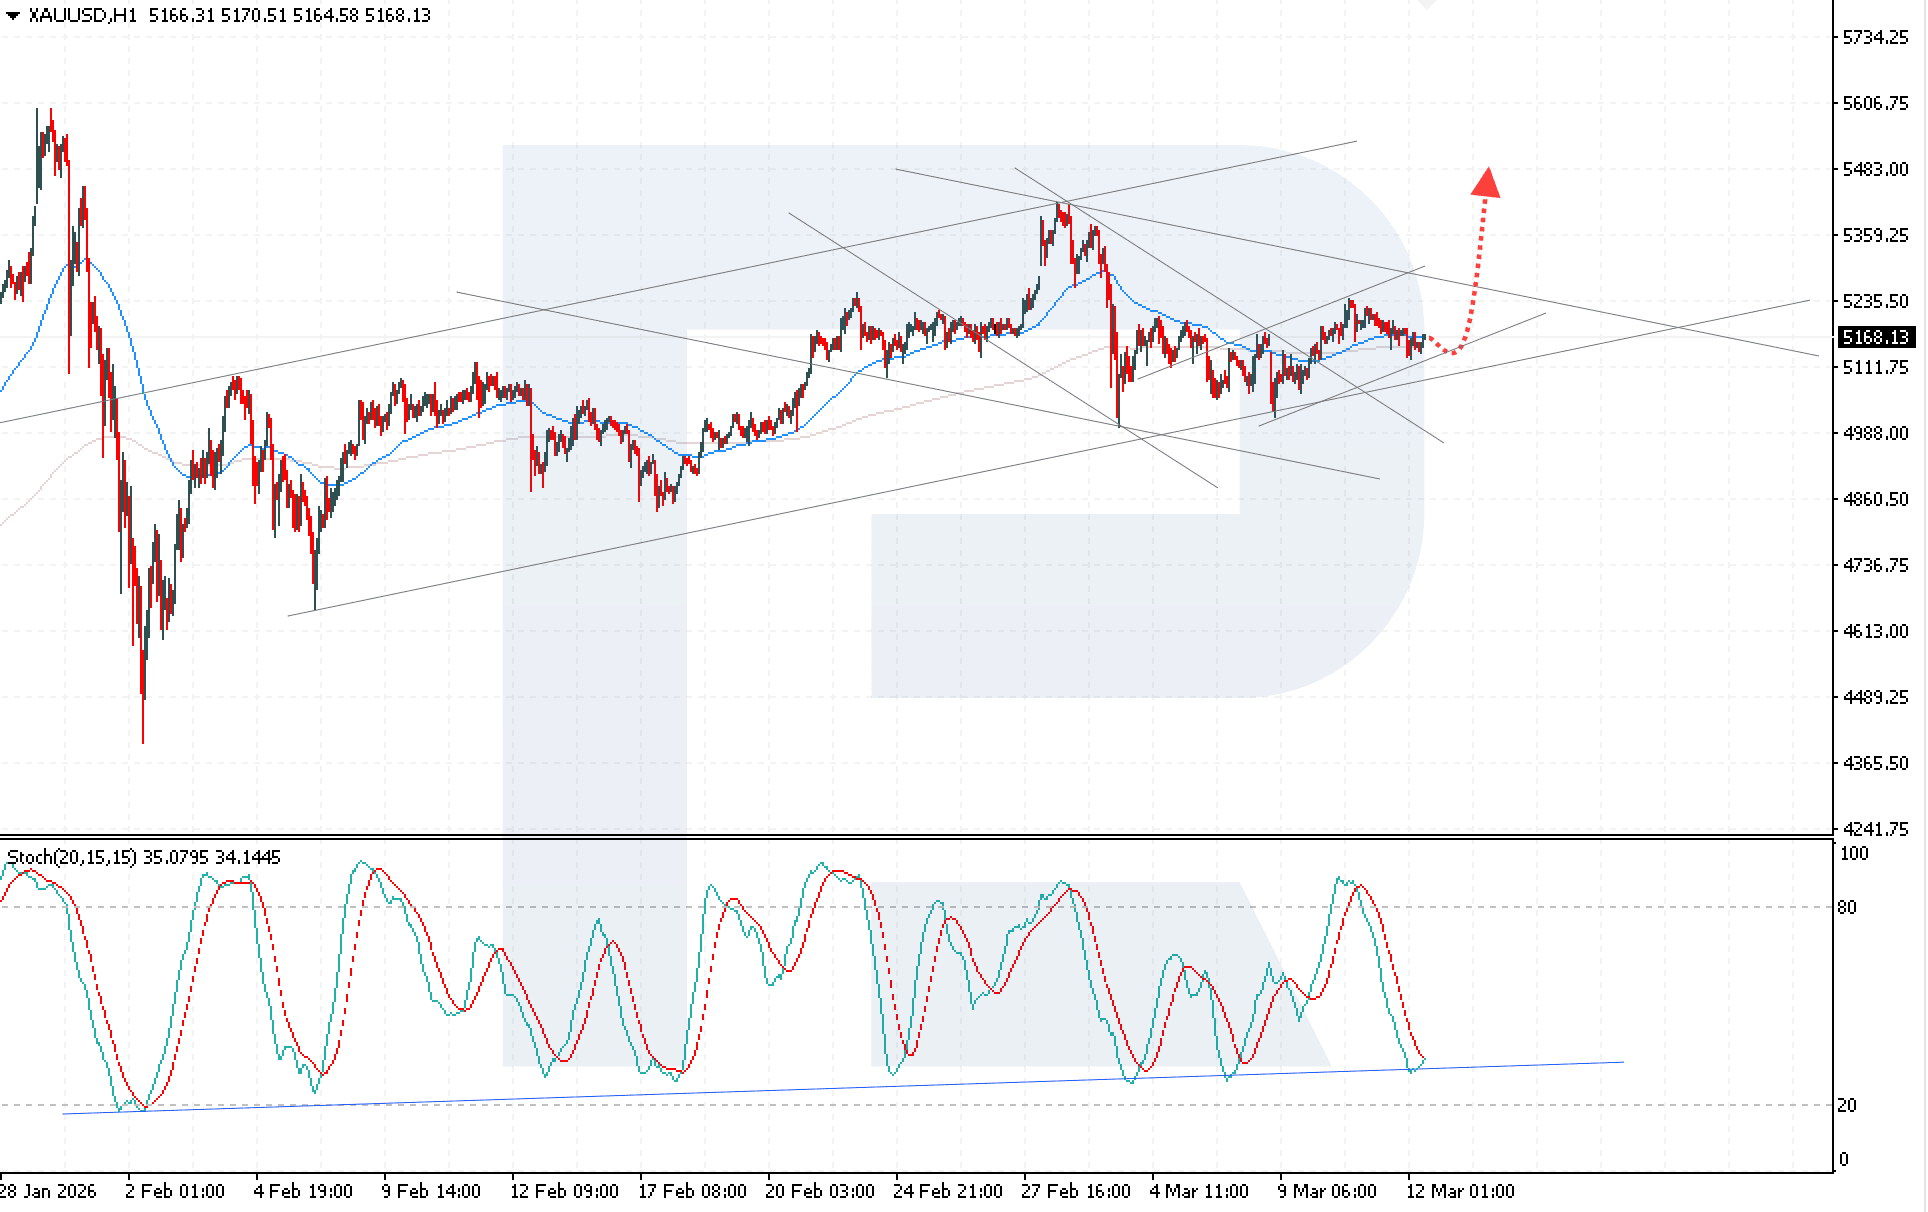Click the 5483.00 price axis label

1875,169
